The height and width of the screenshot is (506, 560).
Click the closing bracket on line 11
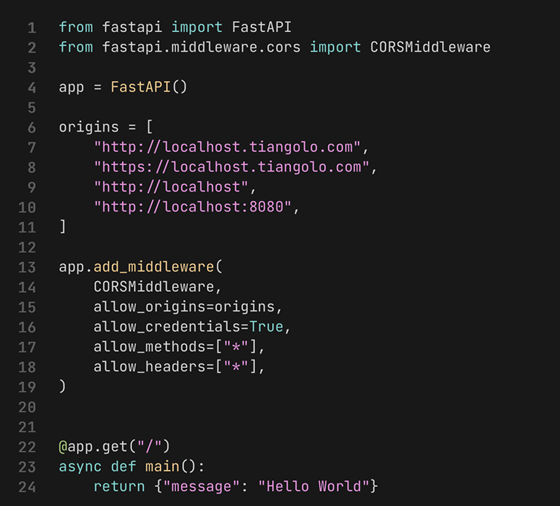pos(63,227)
